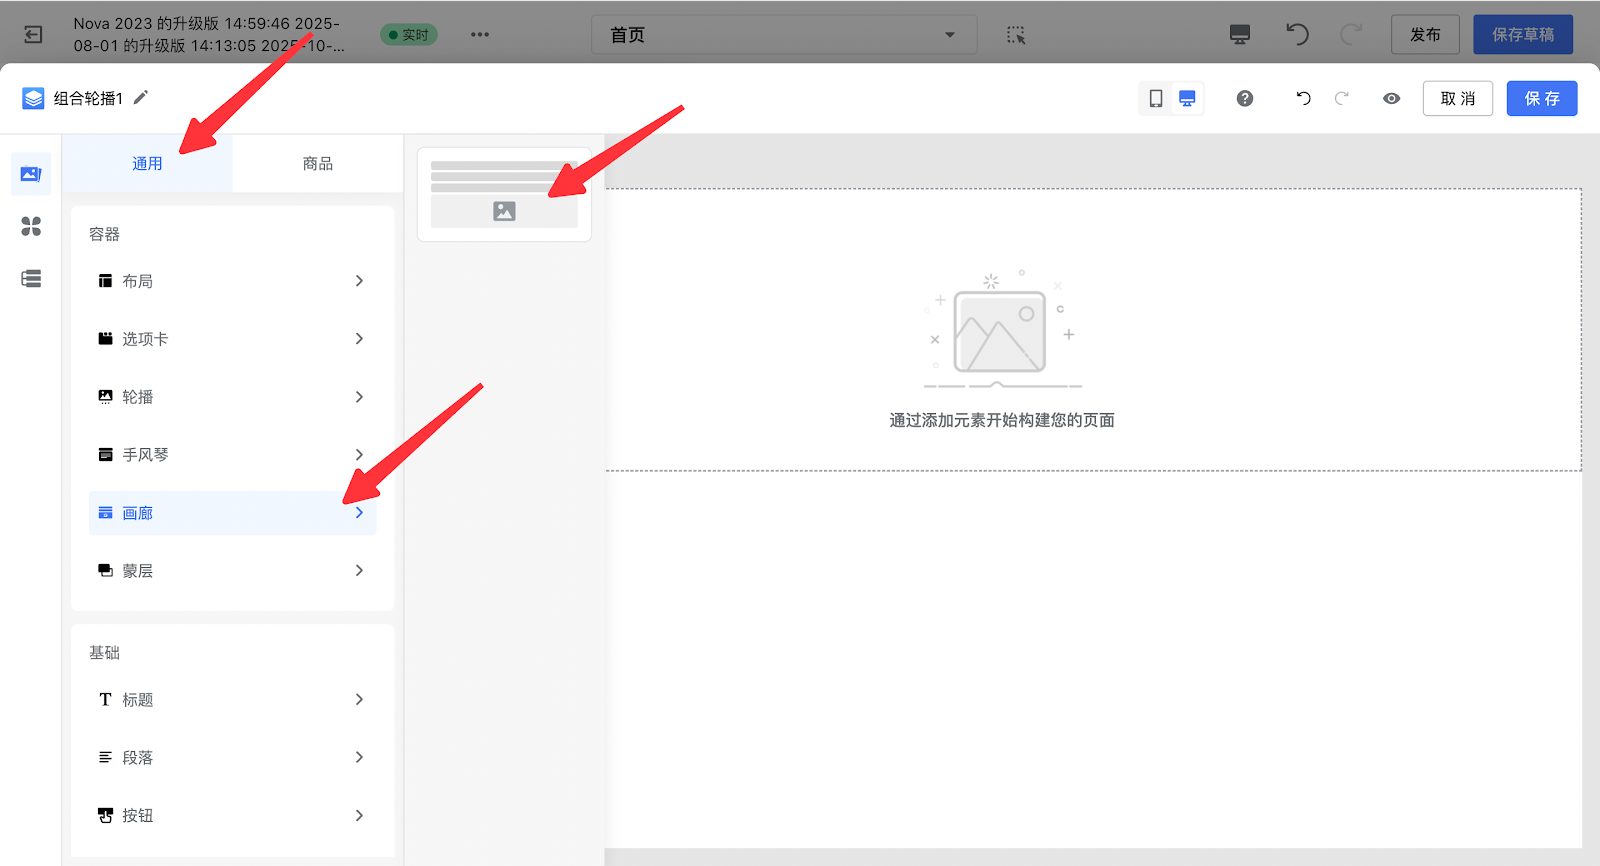This screenshot has width=1600, height=866.
Task: Click the undo arrow in editor header
Action: [x=1303, y=98]
